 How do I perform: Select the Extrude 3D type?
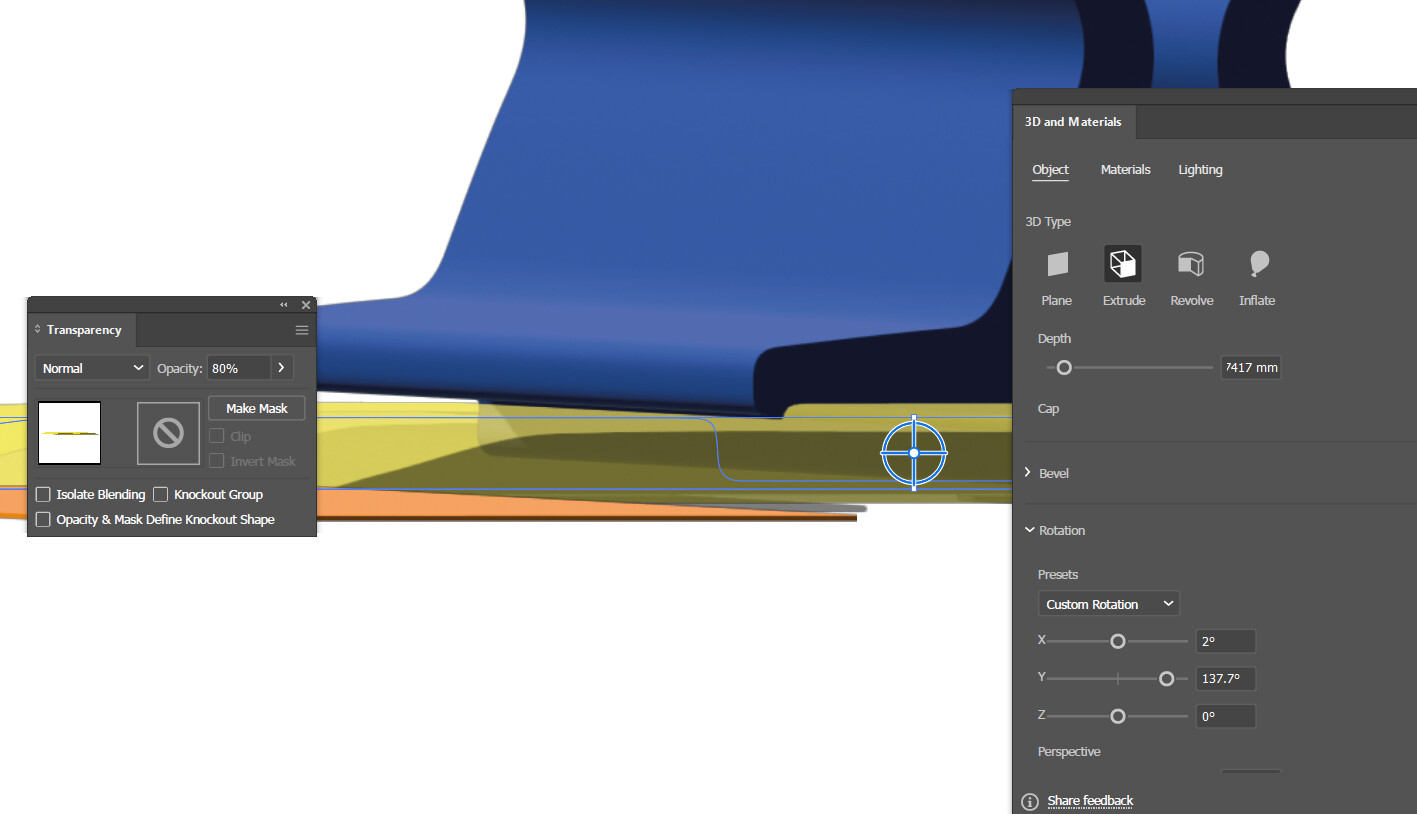click(x=1122, y=263)
